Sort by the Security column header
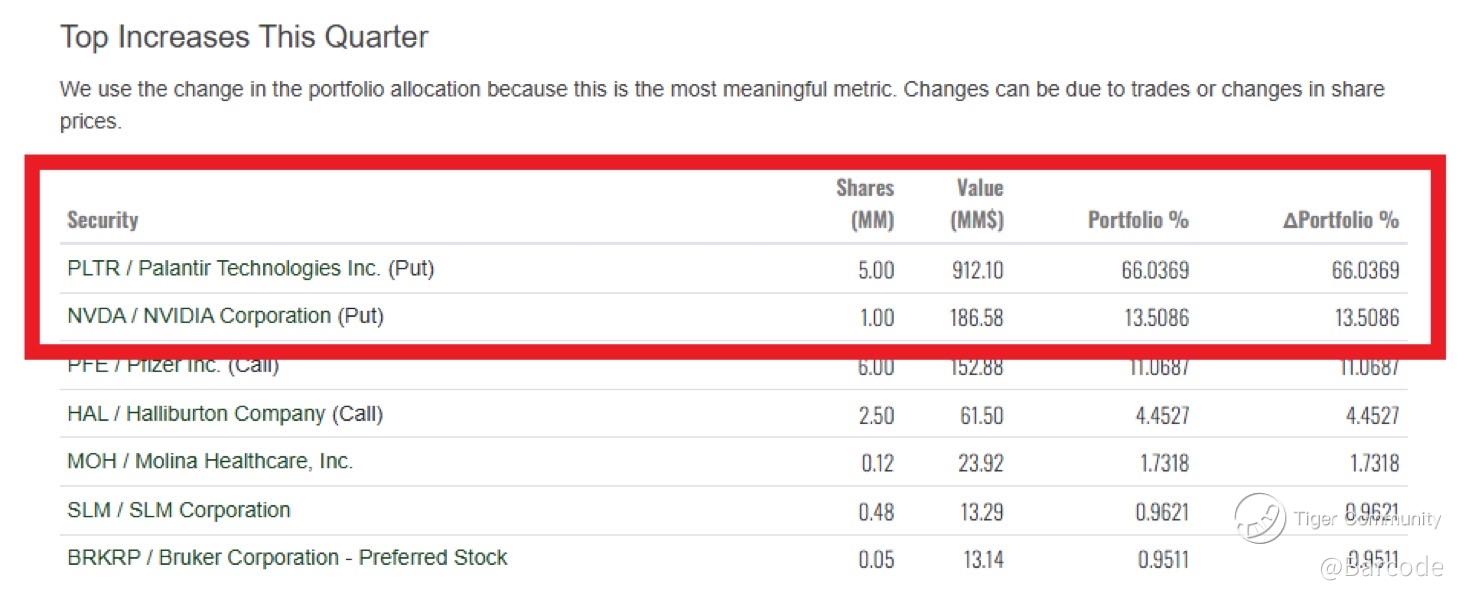 tap(103, 220)
